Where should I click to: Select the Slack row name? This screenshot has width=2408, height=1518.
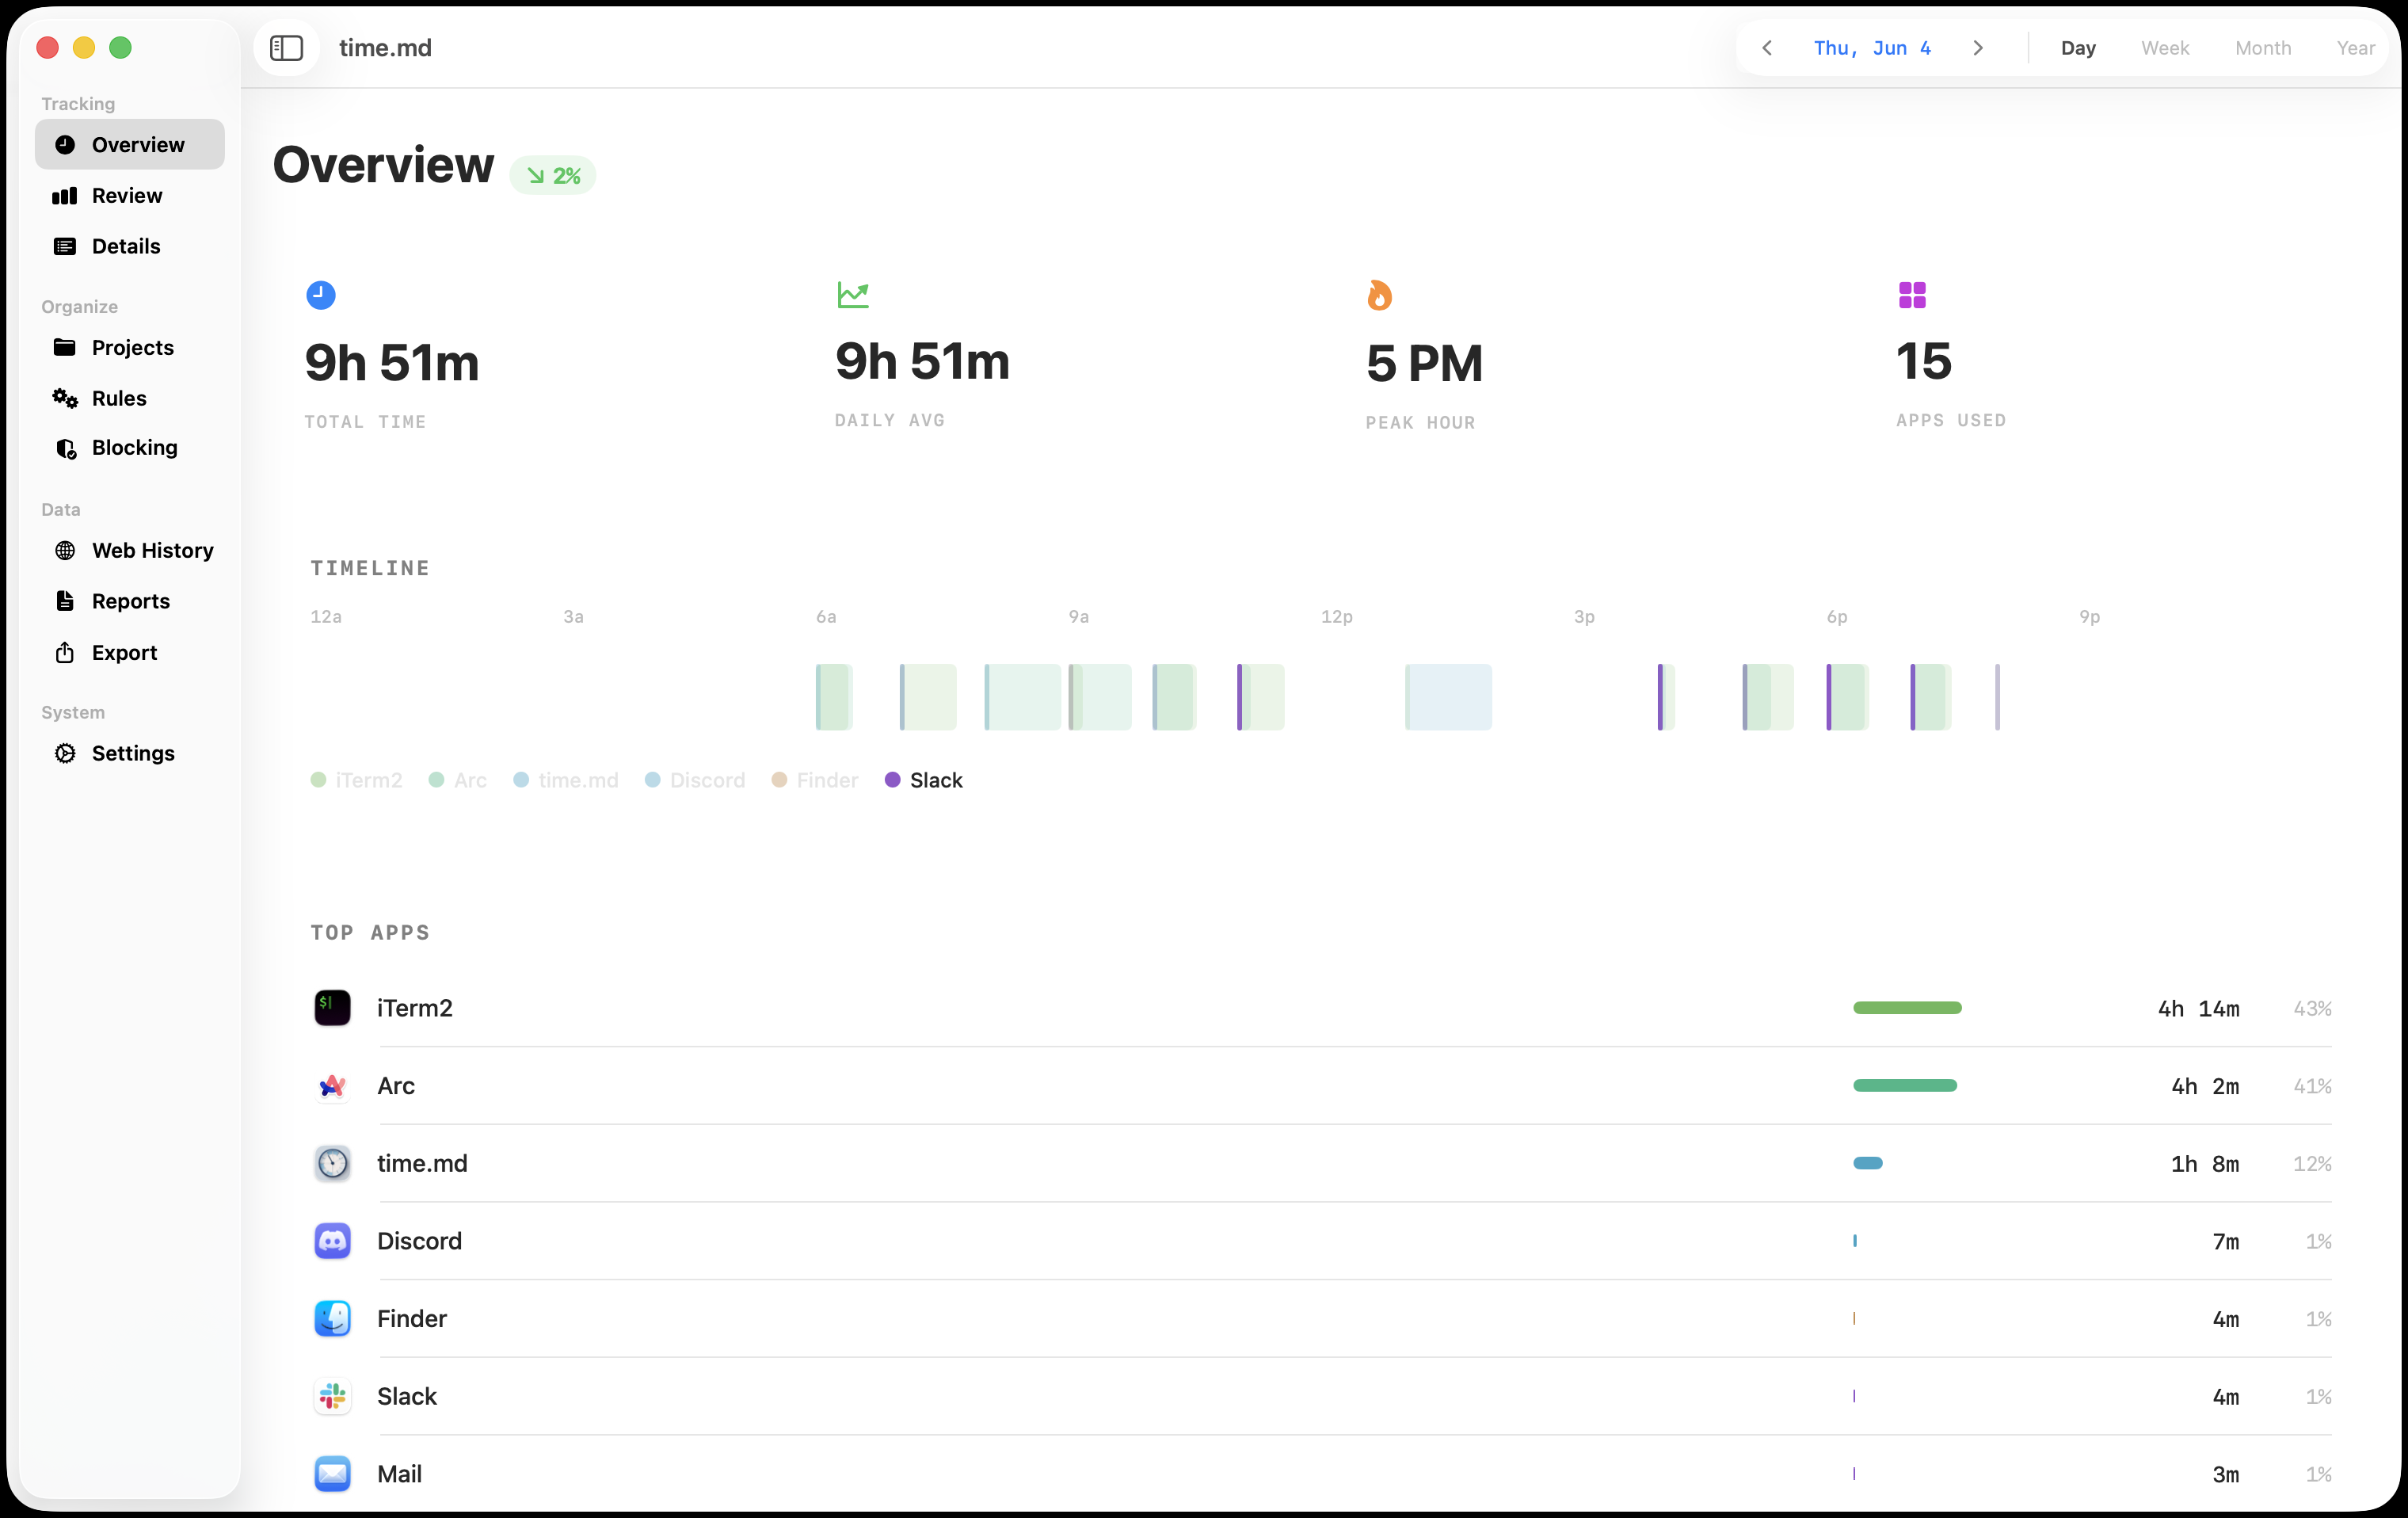click(407, 1397)
